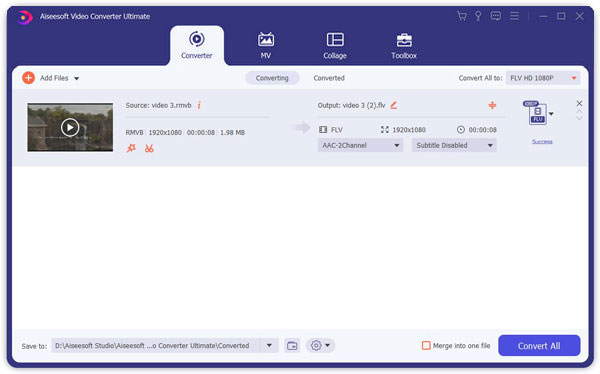
Task: Click the Convert All button
Action: [x=539, y=345]
